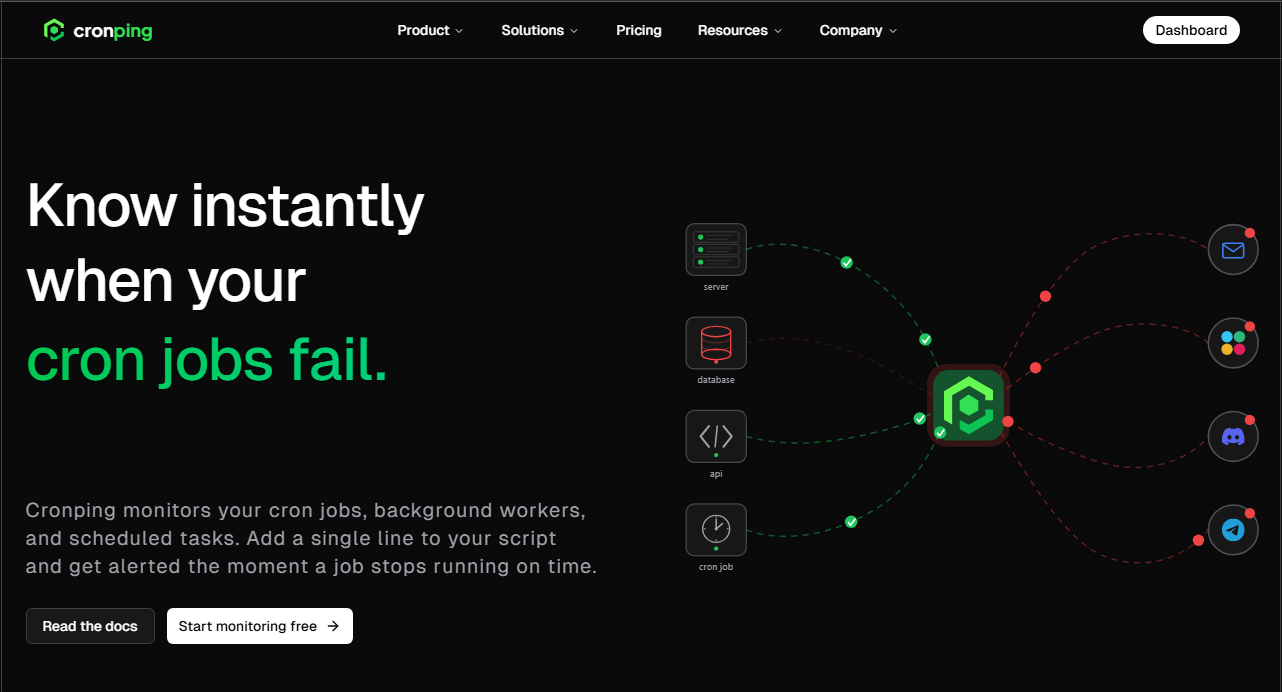
Task: Click the 'api' label text
Action: point(716,474)
